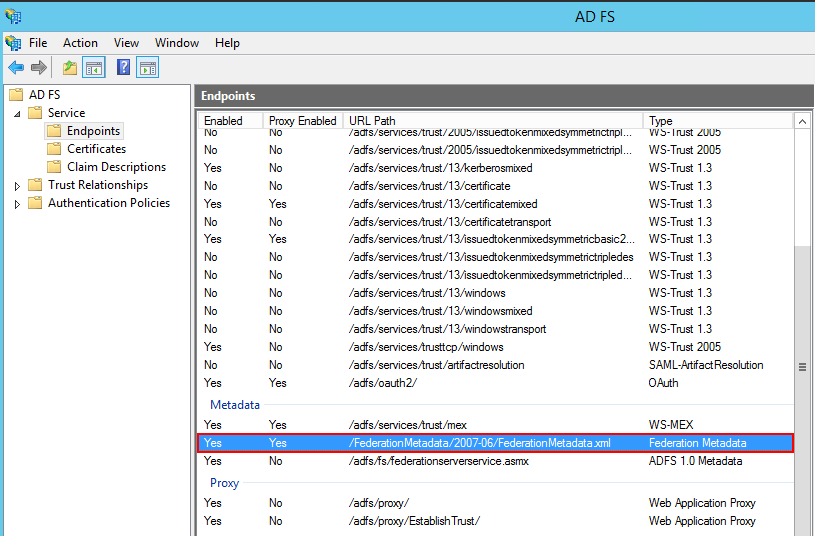Image resolution: width=815 pixels, height=536 pixels.
Task: Select the Trust Relationships tree item
Action: (98, 185)
